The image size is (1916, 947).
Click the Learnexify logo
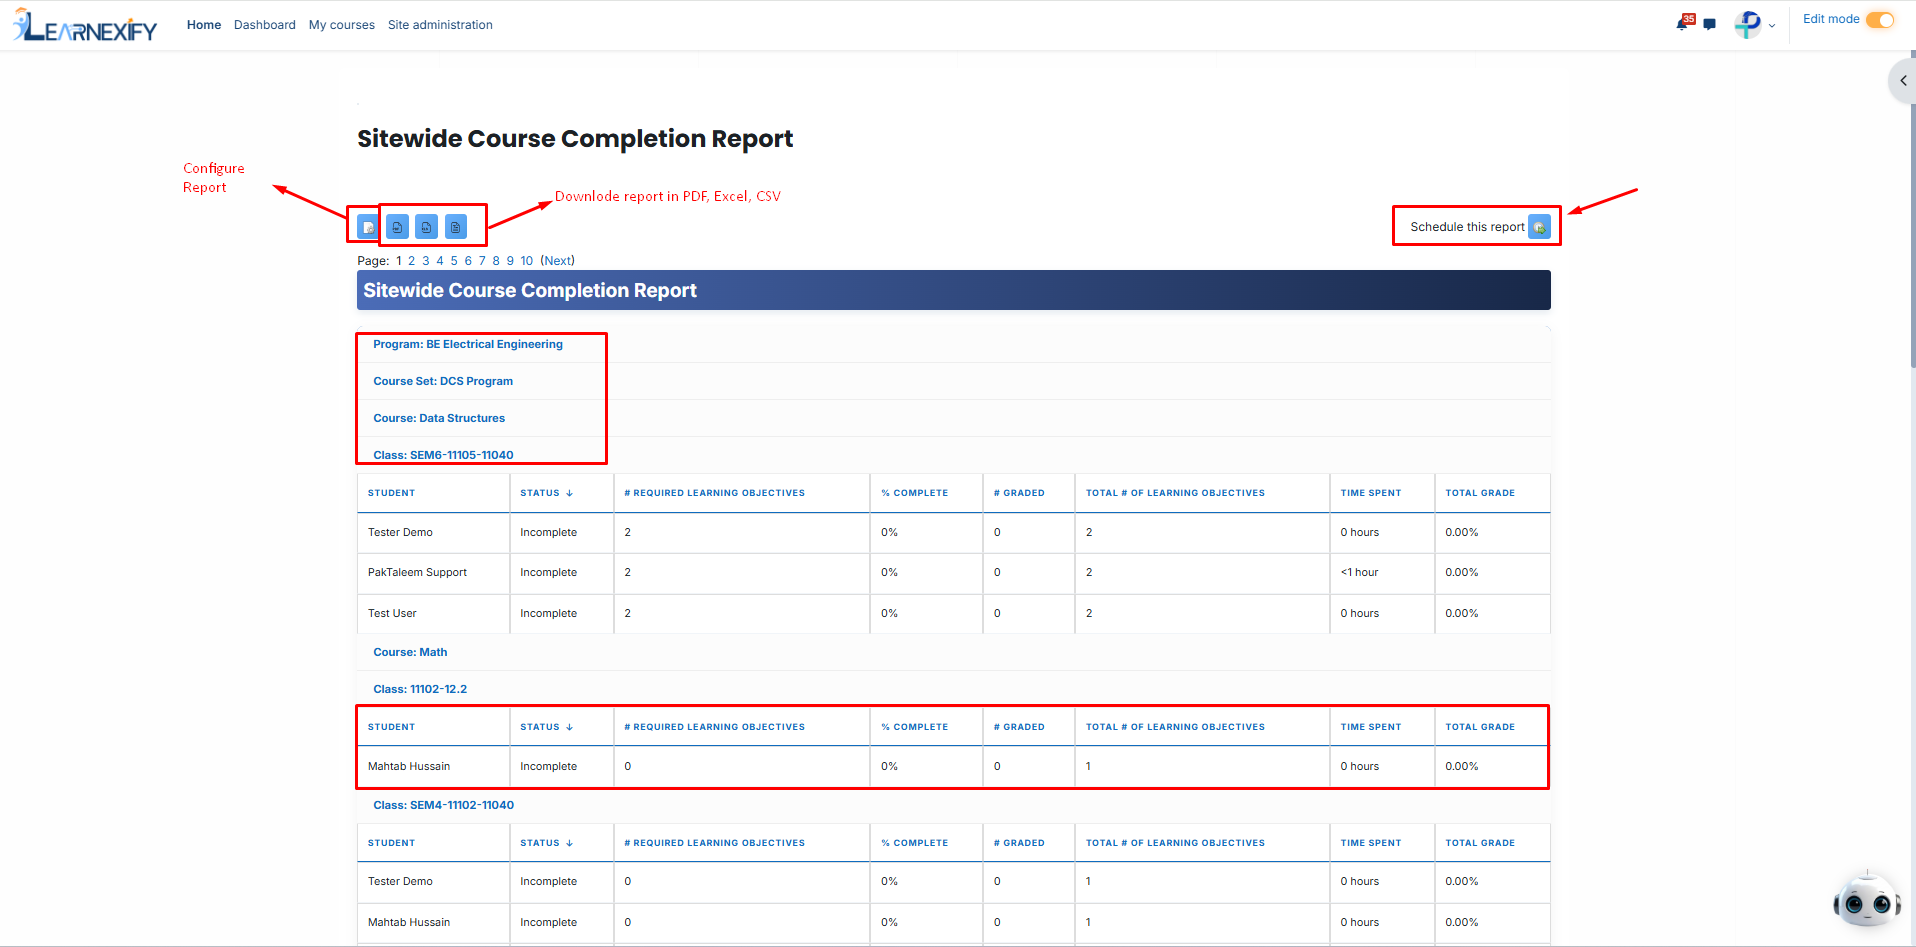(86, 25)
